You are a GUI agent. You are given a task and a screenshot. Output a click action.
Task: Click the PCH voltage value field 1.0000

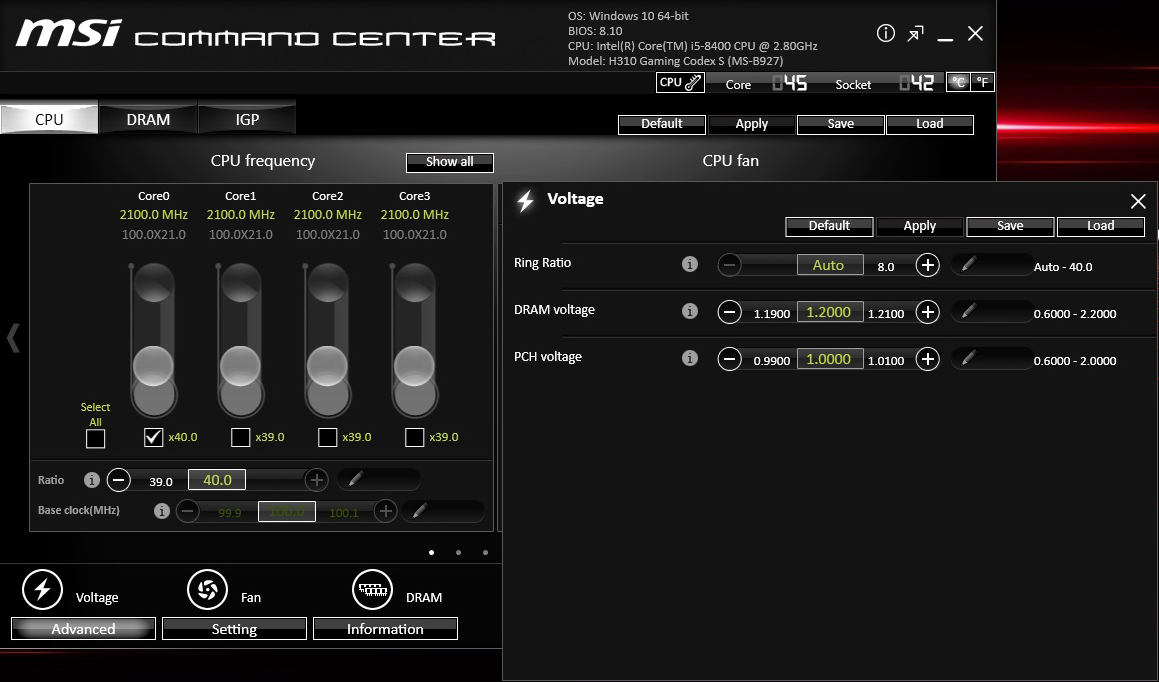pyautogui.click(x=829, y=359)
